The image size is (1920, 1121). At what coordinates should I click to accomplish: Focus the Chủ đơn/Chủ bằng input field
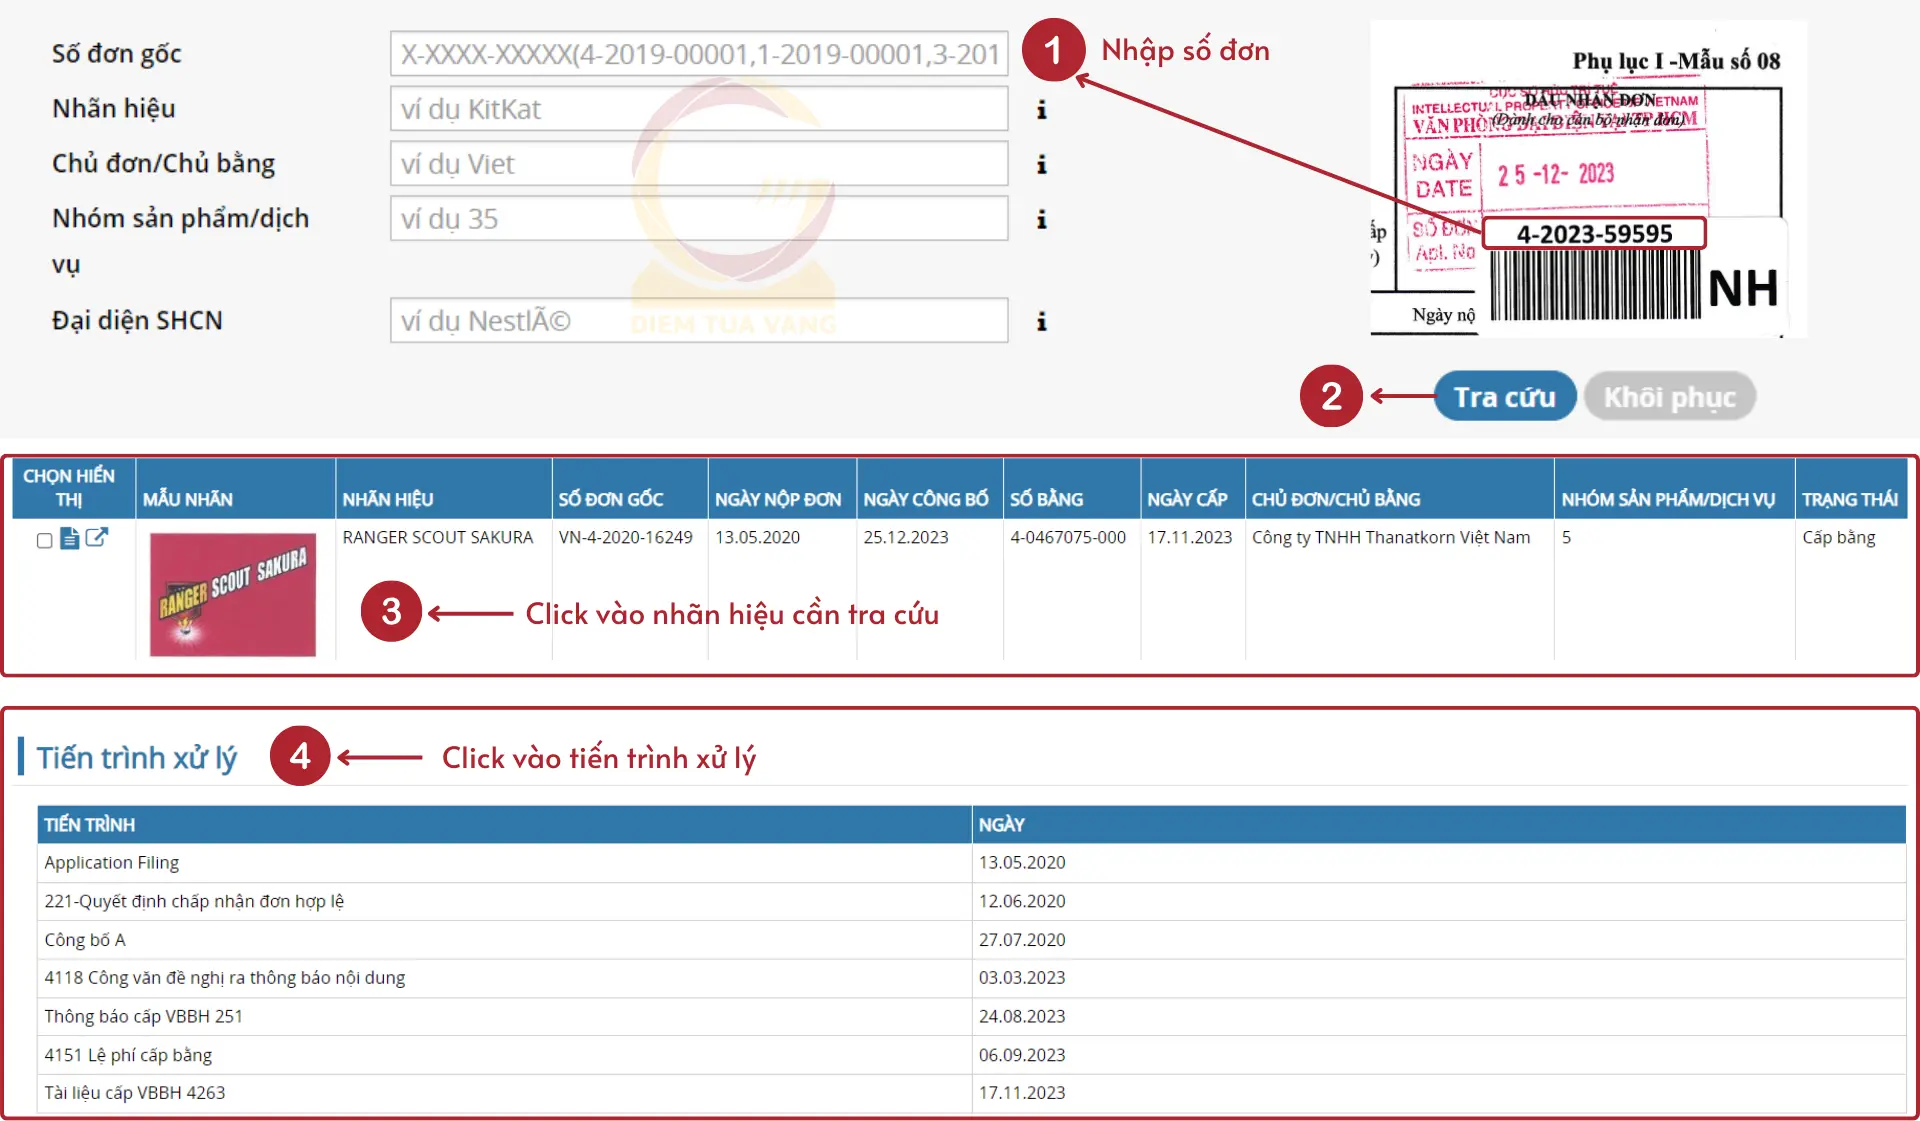pos(699,164)
